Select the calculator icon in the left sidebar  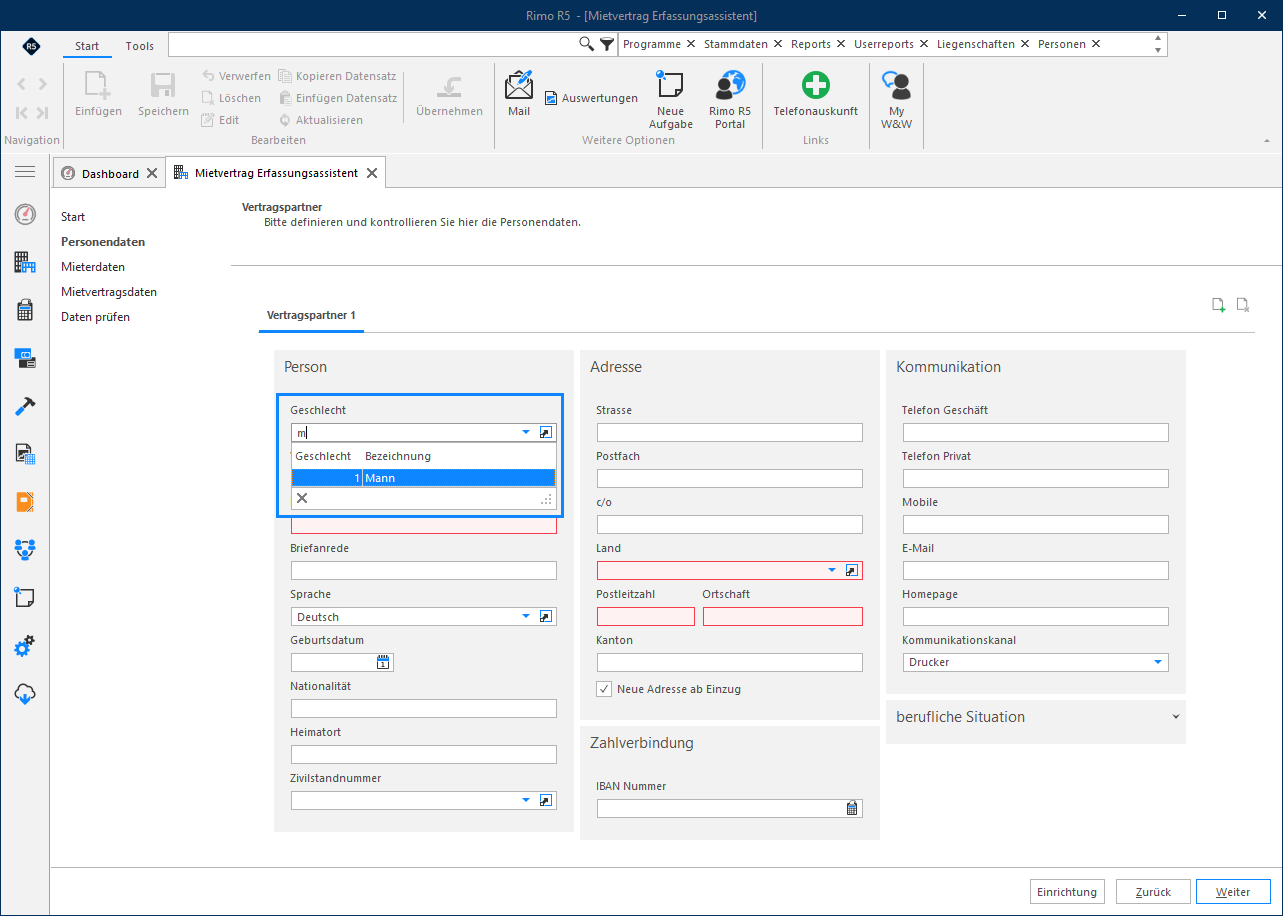(x=25, y=310)
